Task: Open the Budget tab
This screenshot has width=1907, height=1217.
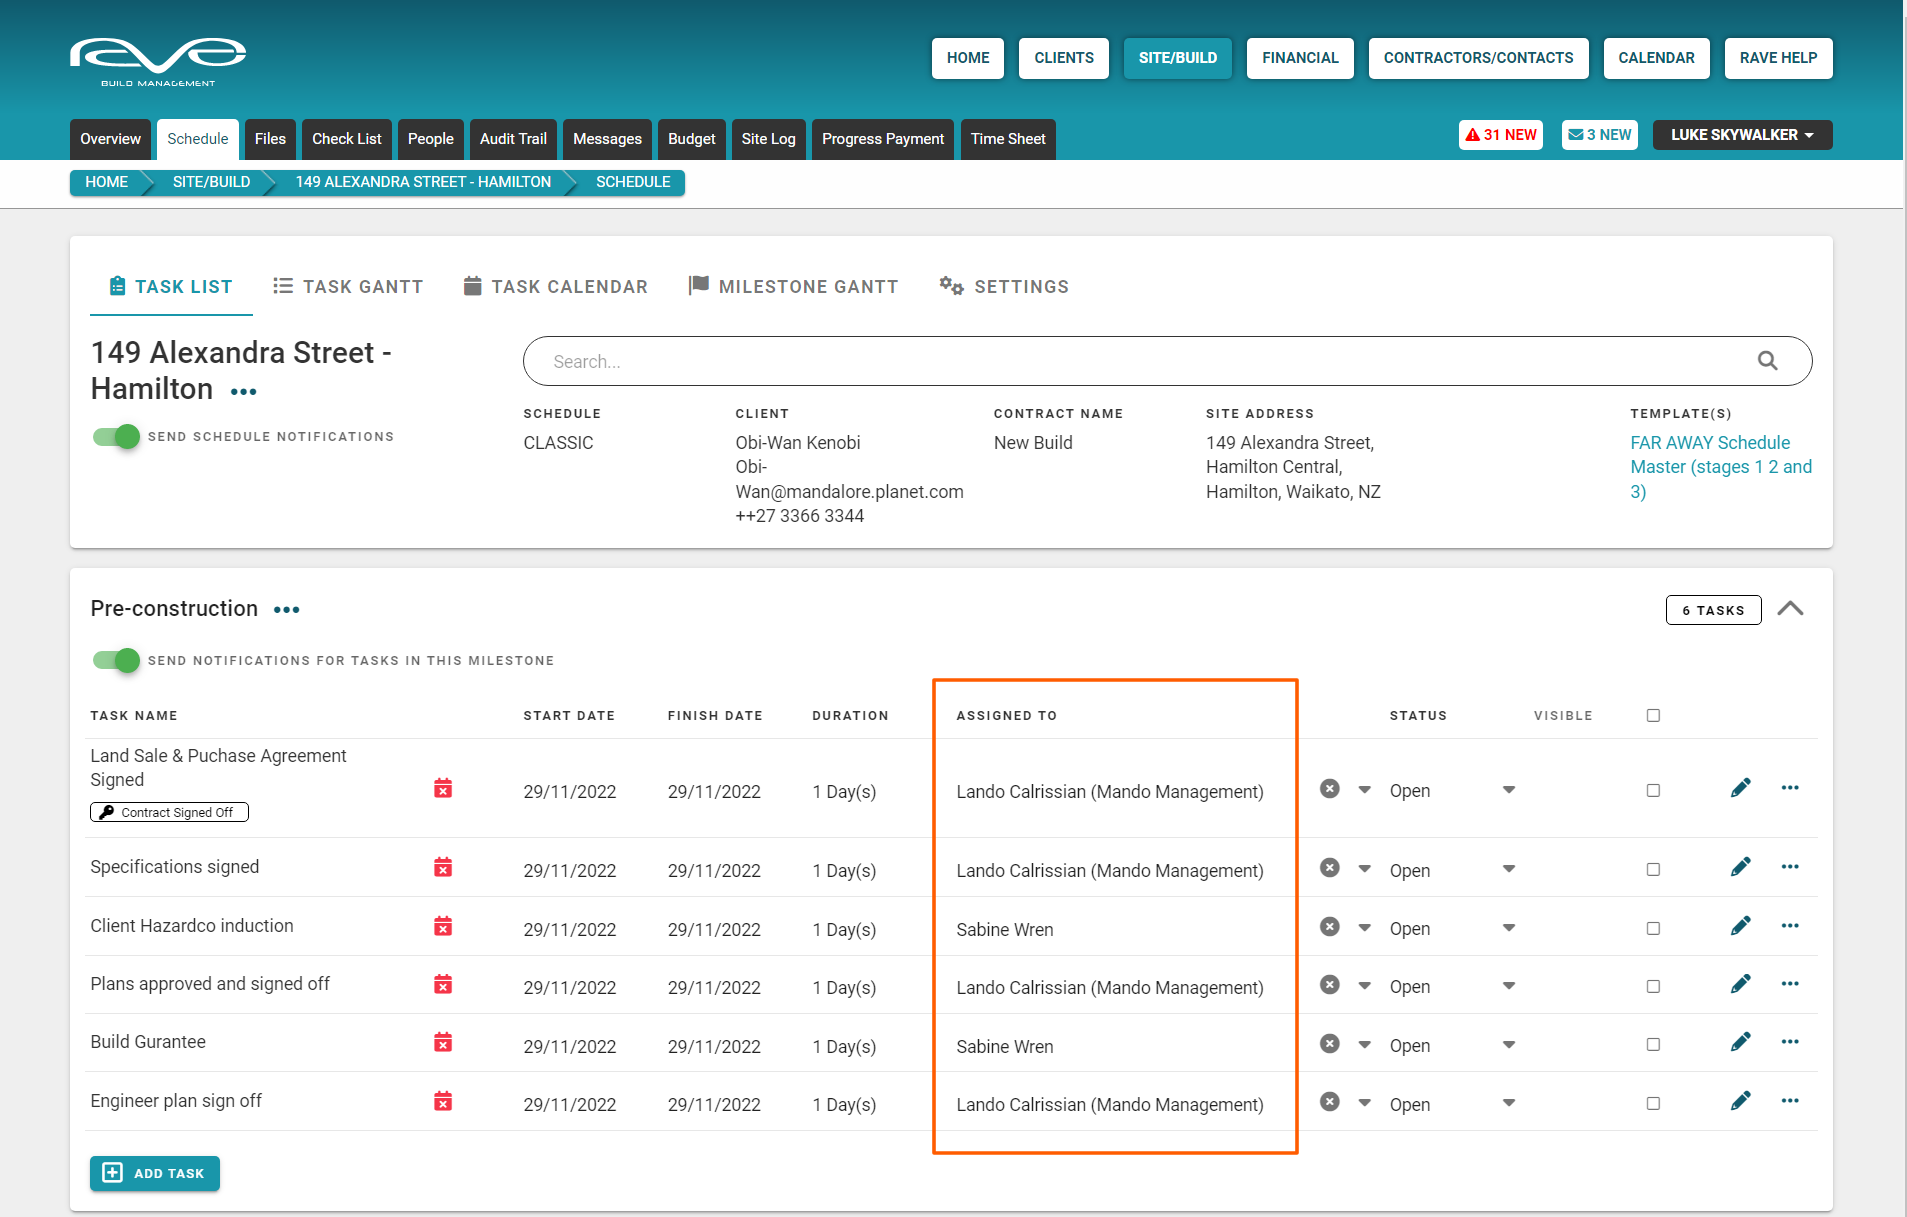Action: coord(691,139)
